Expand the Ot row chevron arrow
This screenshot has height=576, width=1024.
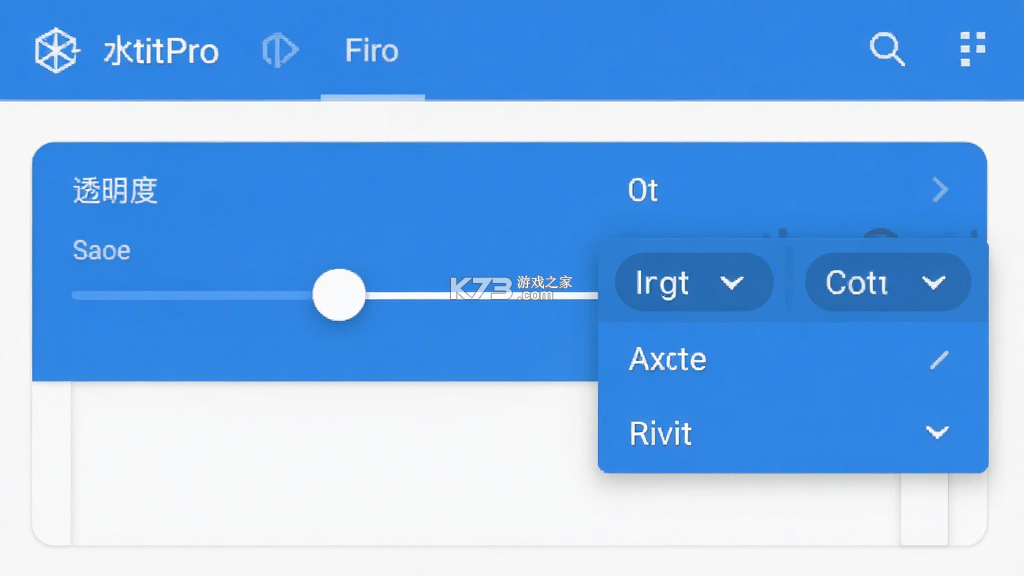coord(940,190)
